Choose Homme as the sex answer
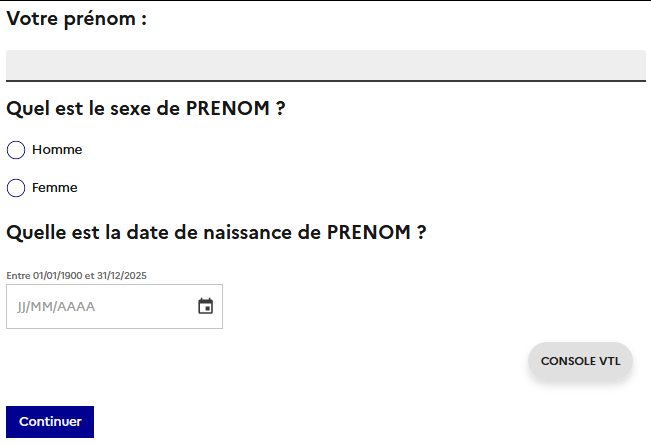 click(x=16, y=150)
